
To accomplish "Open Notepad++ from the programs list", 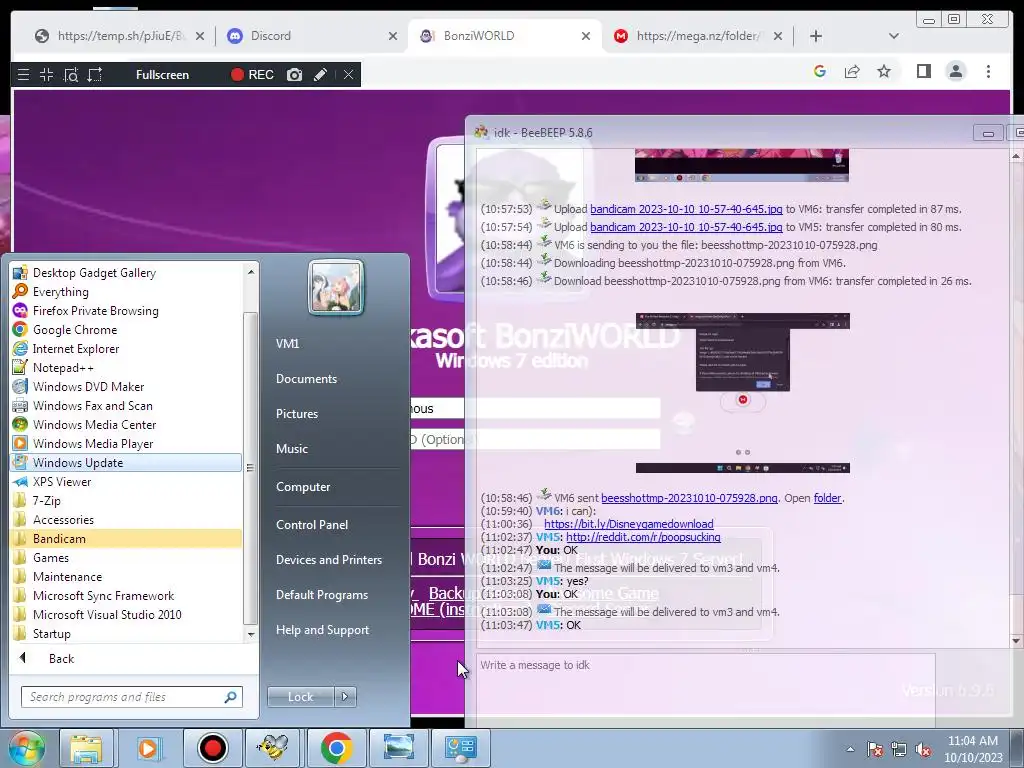I will pos(127,367).
